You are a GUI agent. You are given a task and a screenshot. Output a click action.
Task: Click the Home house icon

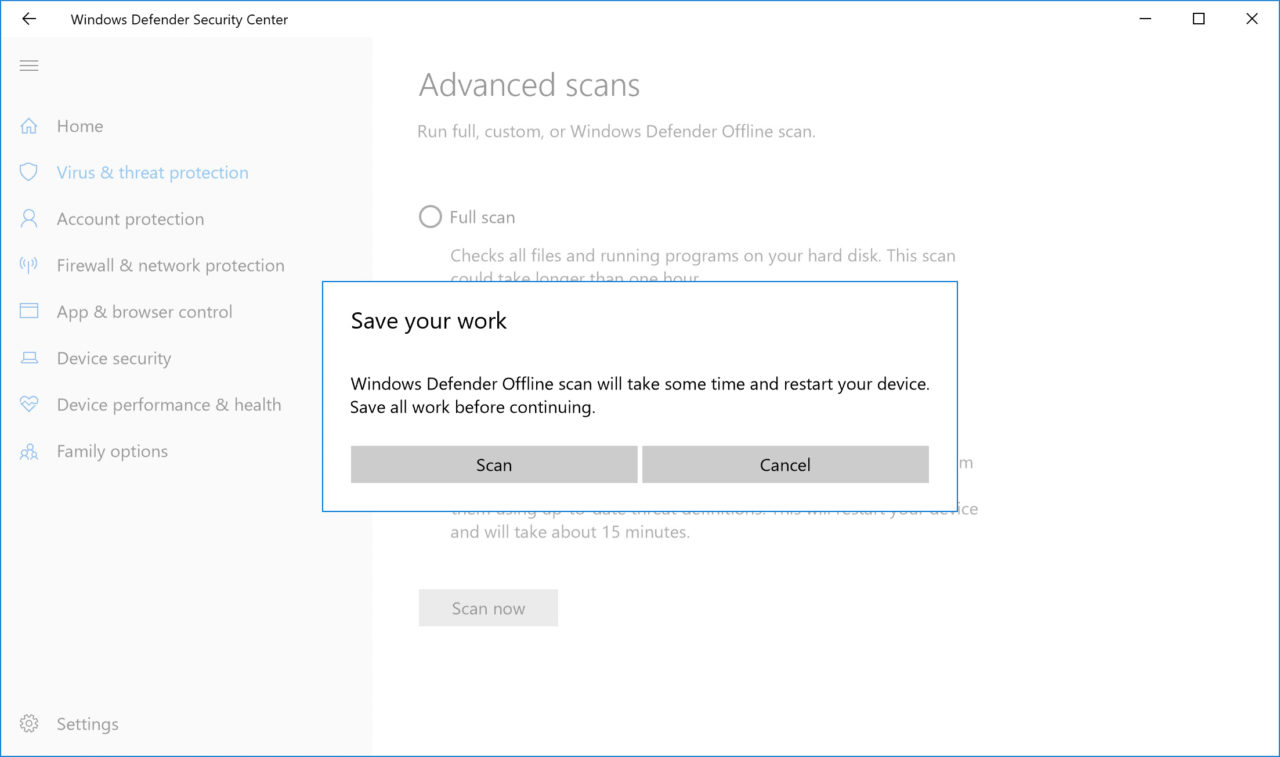[x=29, y=126]
